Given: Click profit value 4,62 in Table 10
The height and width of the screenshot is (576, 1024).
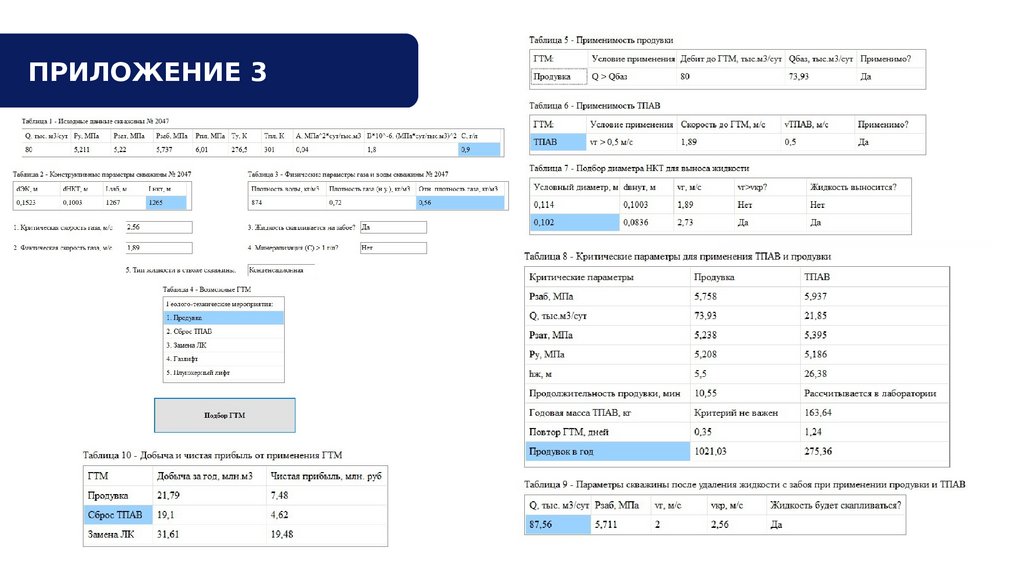Looking at the screenshot, I should 280,515.
